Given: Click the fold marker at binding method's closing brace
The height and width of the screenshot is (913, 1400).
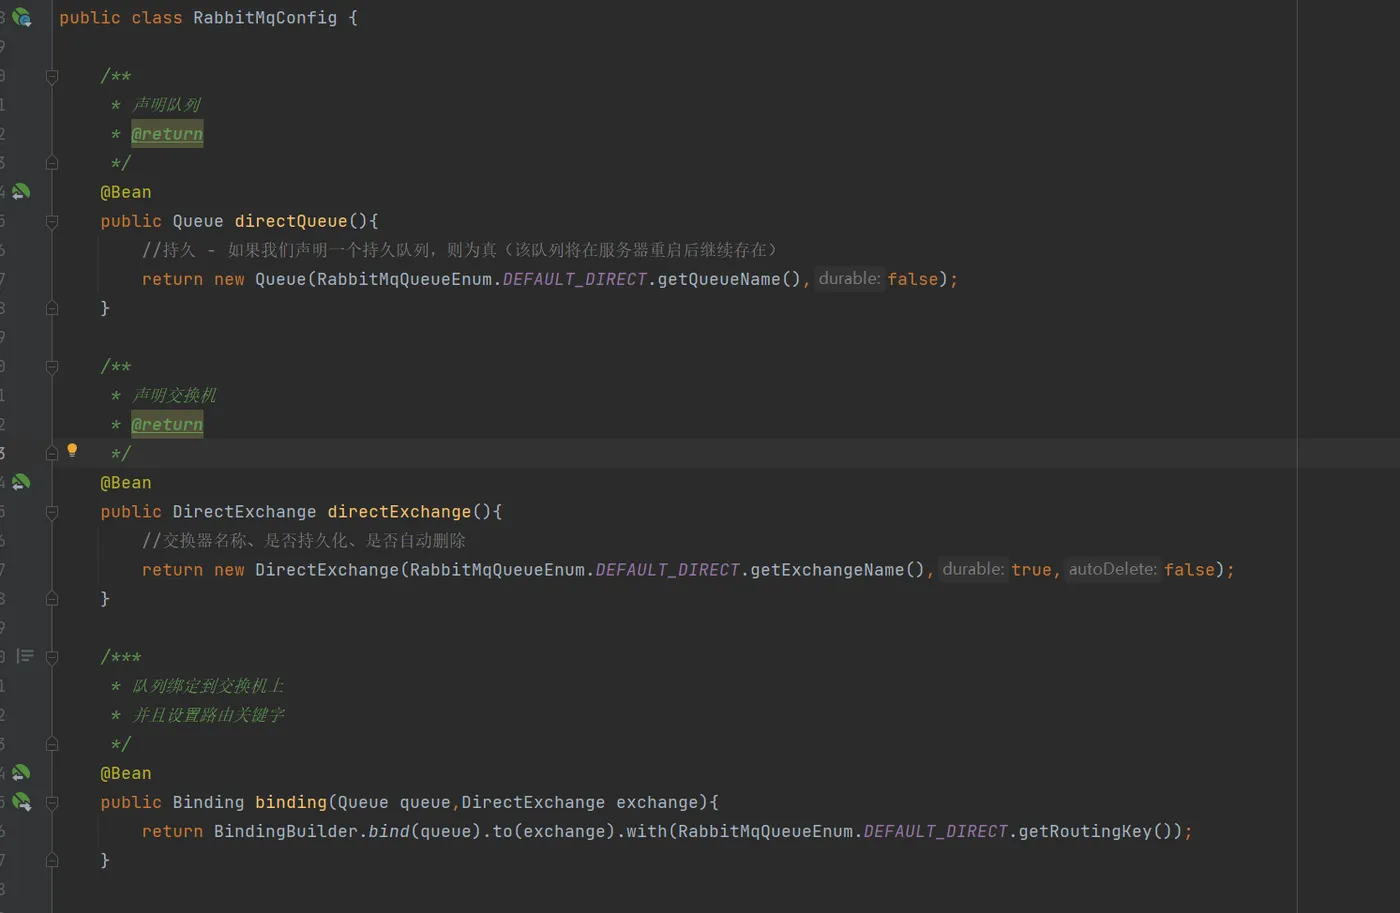Looking at the screenshot, I should (x=52, y=860).
